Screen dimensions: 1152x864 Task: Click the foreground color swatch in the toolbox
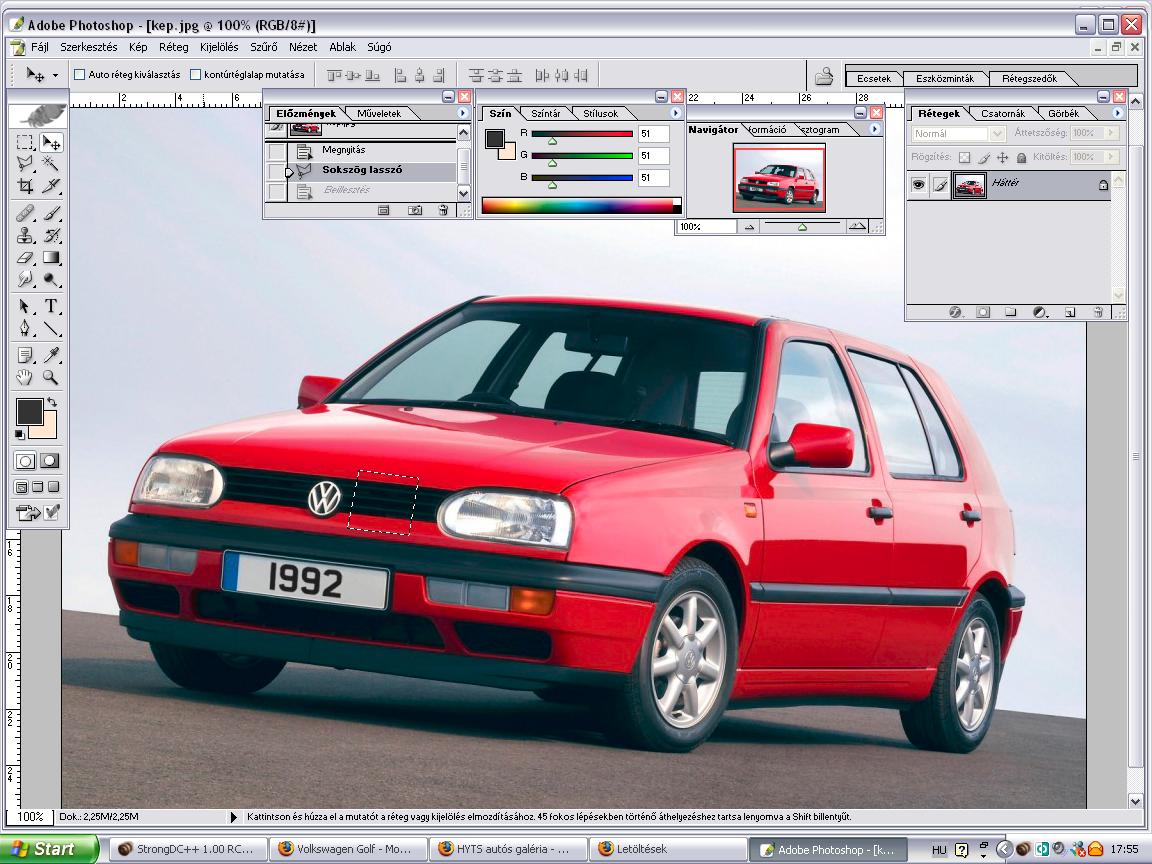pos(28,410)
